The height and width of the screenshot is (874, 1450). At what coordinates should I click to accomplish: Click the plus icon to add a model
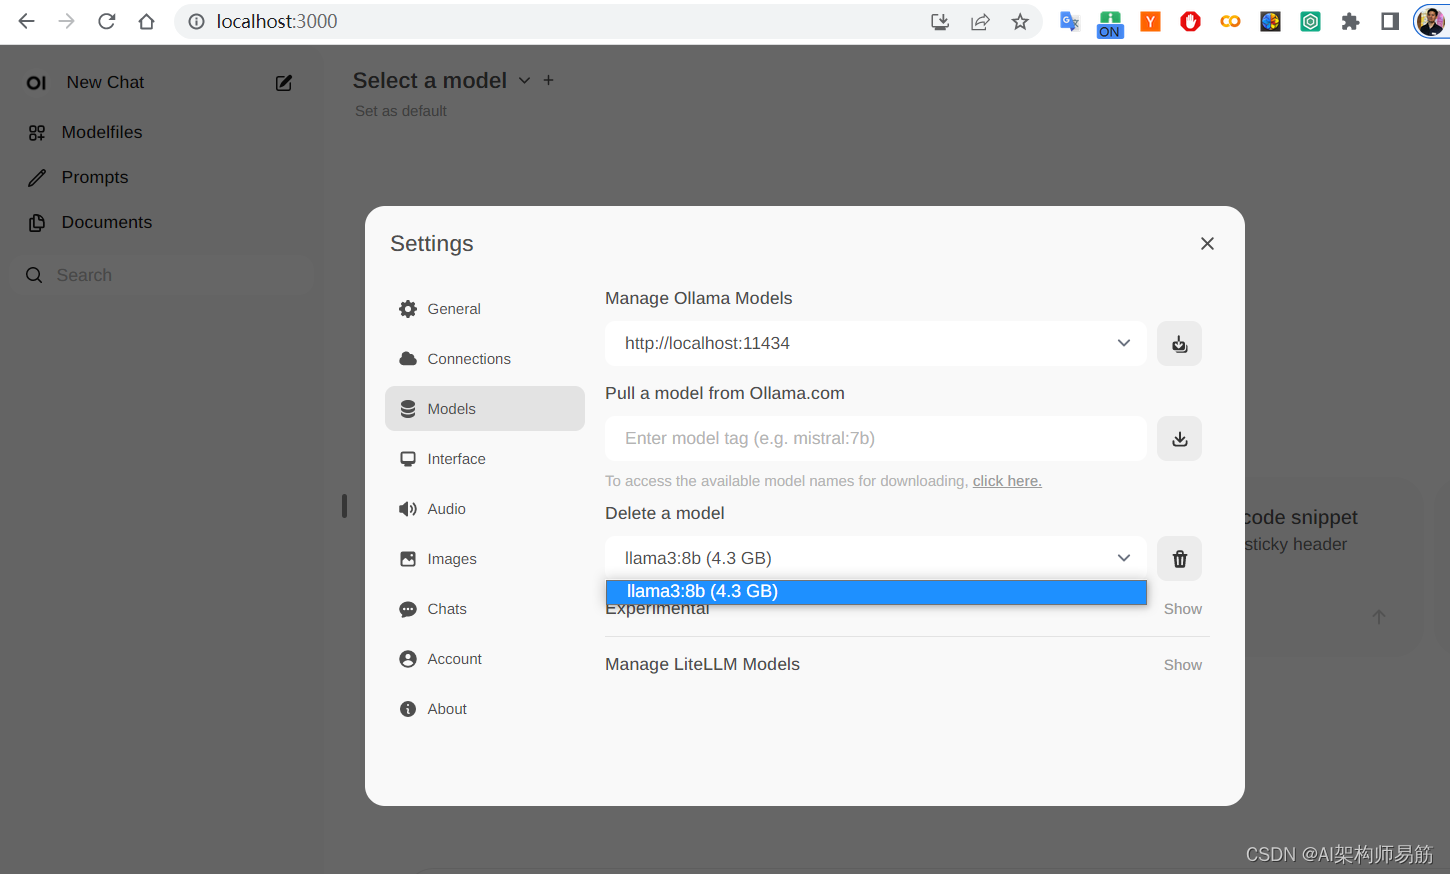pyautogui.click(x=548, y=80)
